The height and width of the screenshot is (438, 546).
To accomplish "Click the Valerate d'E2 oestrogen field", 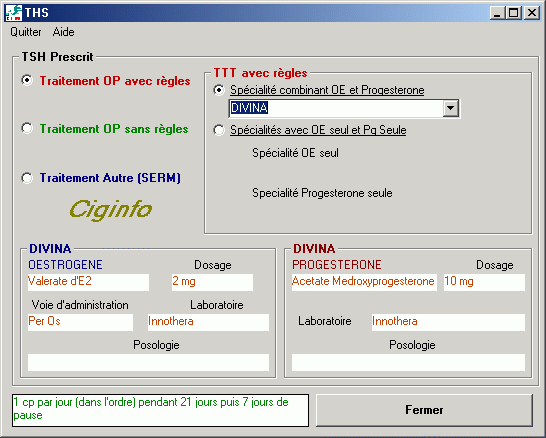I will pos(88,282).
